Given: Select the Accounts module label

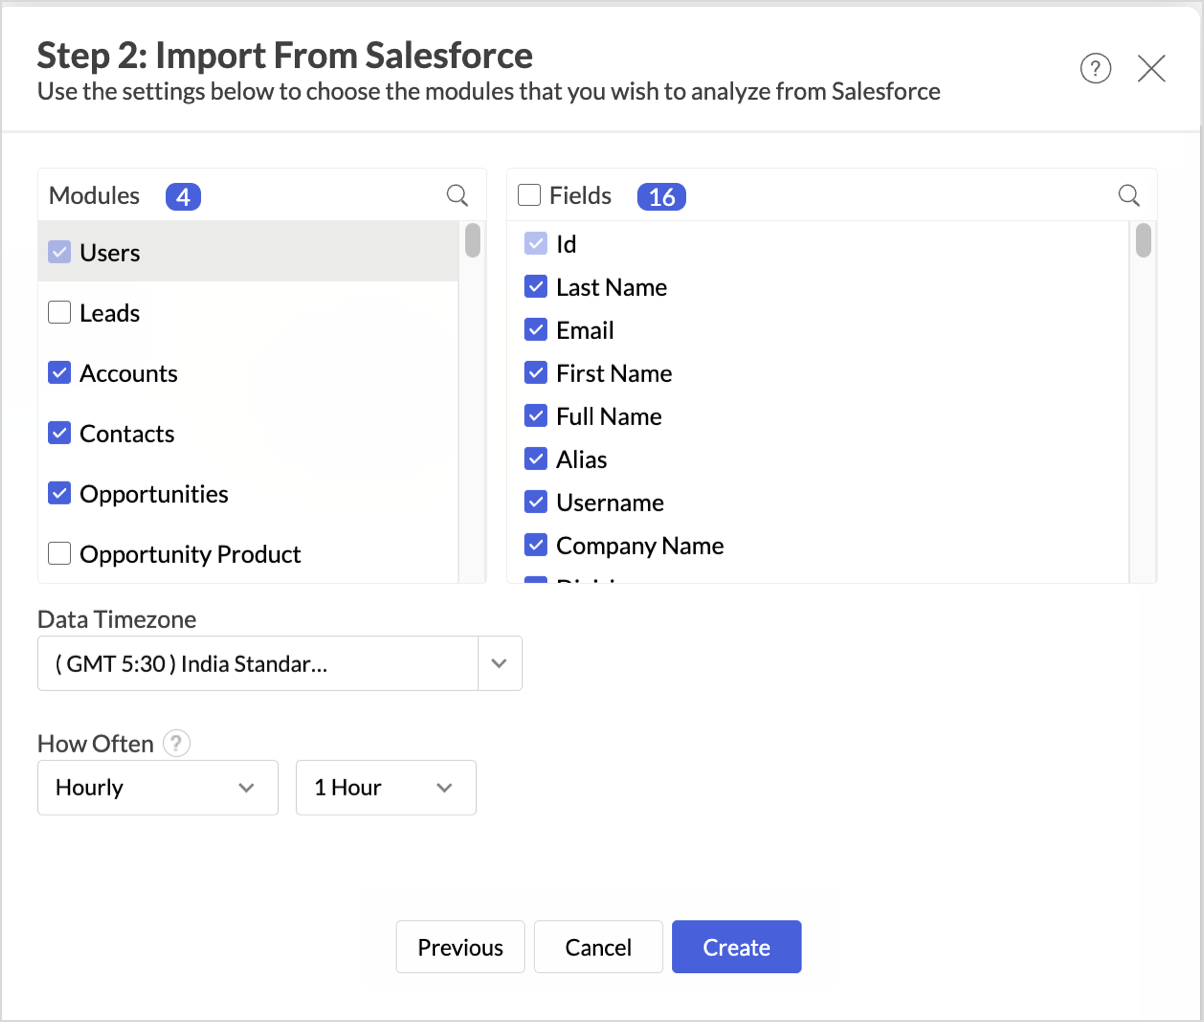Looking at the screenshot, I should (129, 373).
